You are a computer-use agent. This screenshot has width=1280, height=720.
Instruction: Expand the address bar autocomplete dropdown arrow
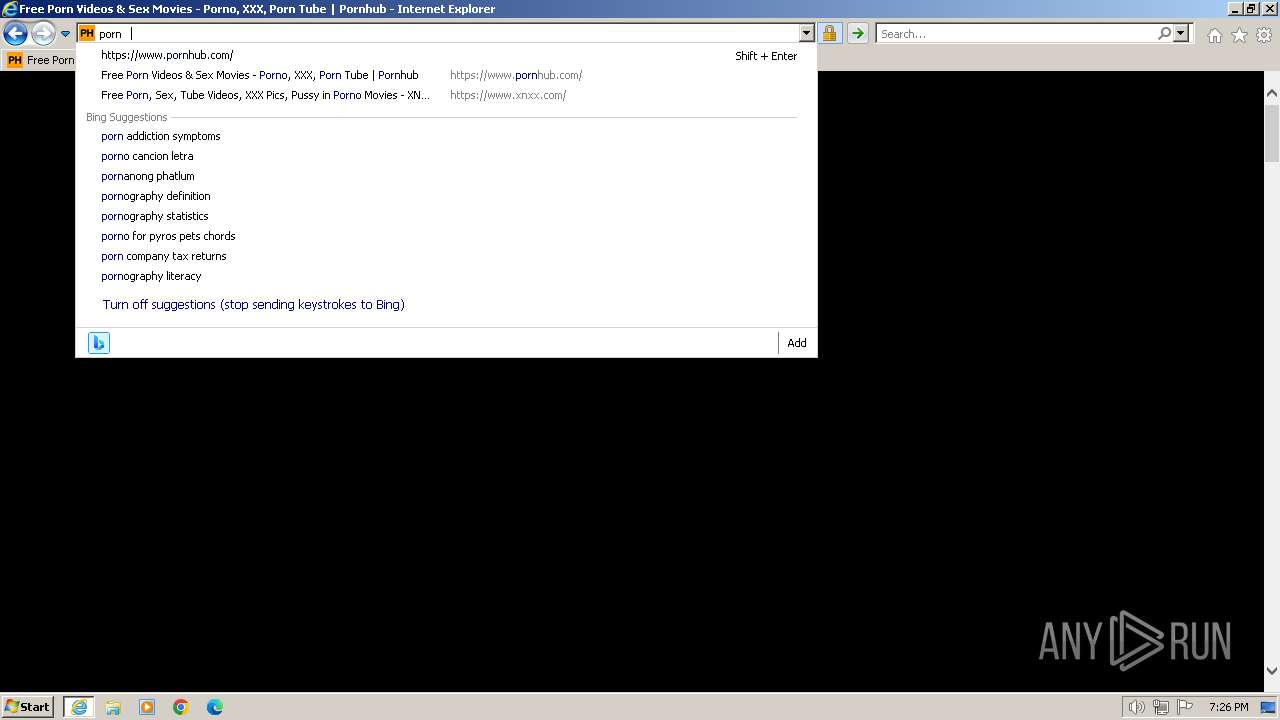tap(807, 34)
